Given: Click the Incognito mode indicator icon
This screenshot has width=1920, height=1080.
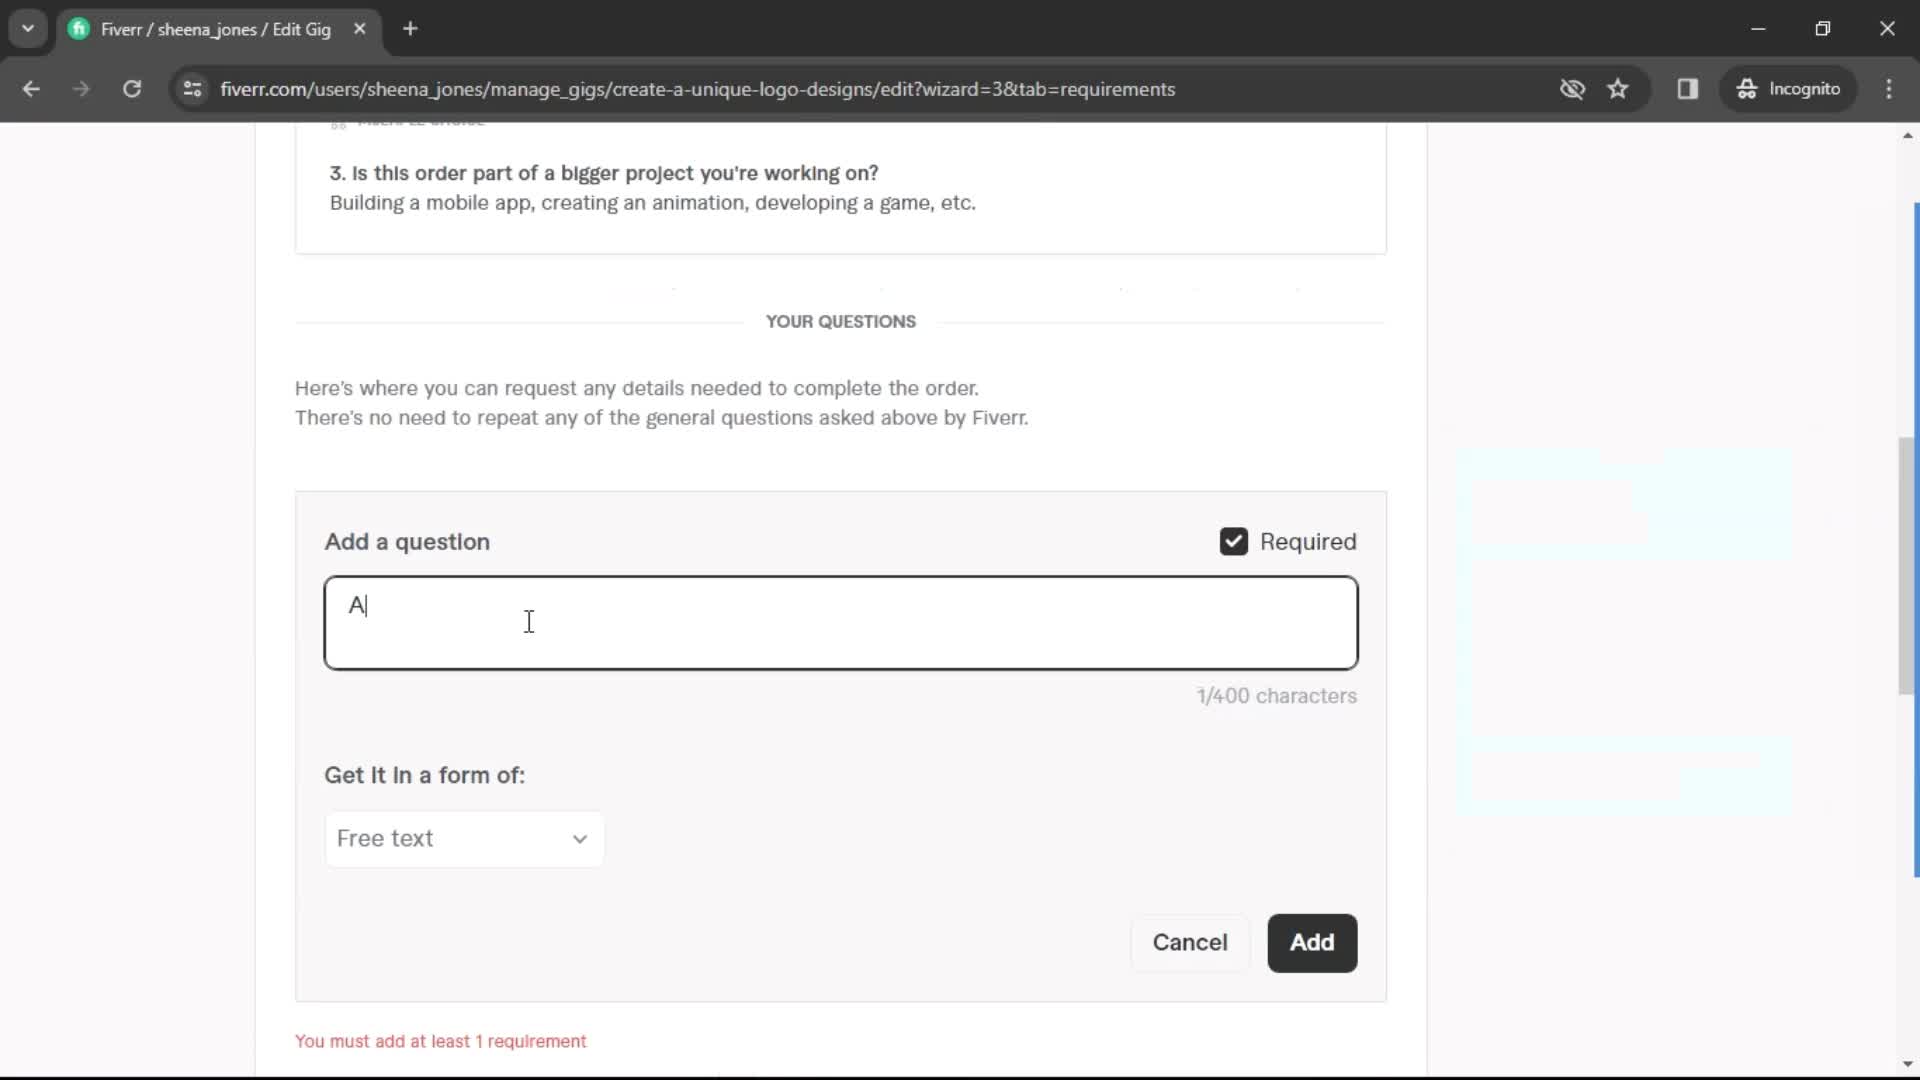Looking at the screenshot, I should (1747, 88).
